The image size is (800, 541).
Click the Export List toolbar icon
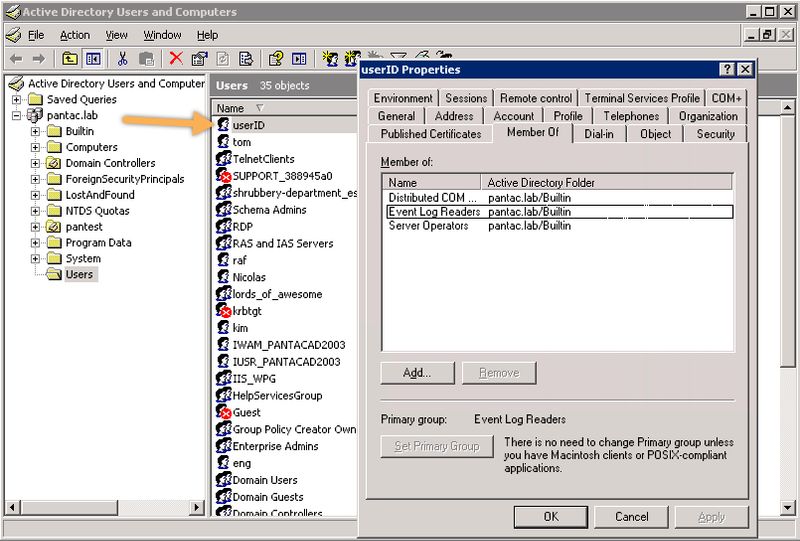click(245, 59)
